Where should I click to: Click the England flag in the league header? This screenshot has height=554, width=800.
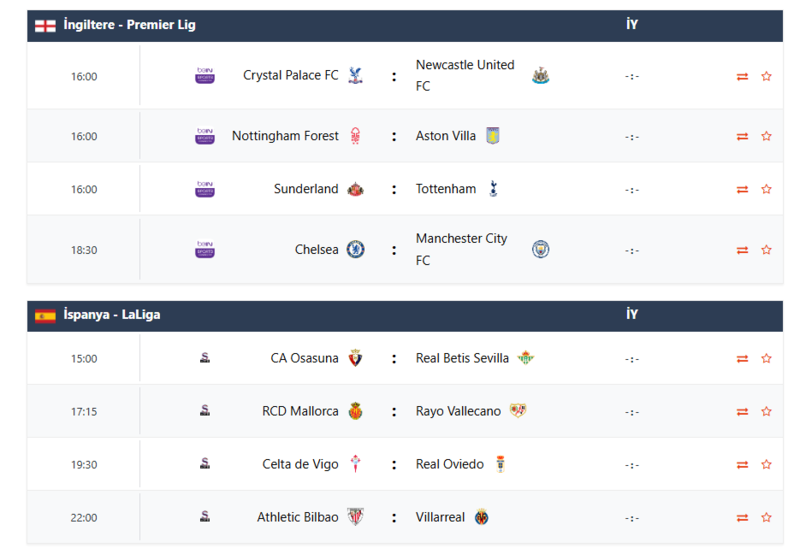(45, 25)
